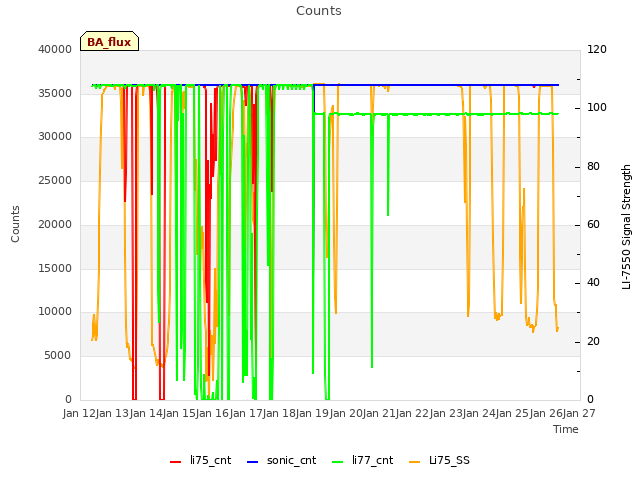
Task: Click the 10000 left axis tick
Action: (x=55, y=312)
